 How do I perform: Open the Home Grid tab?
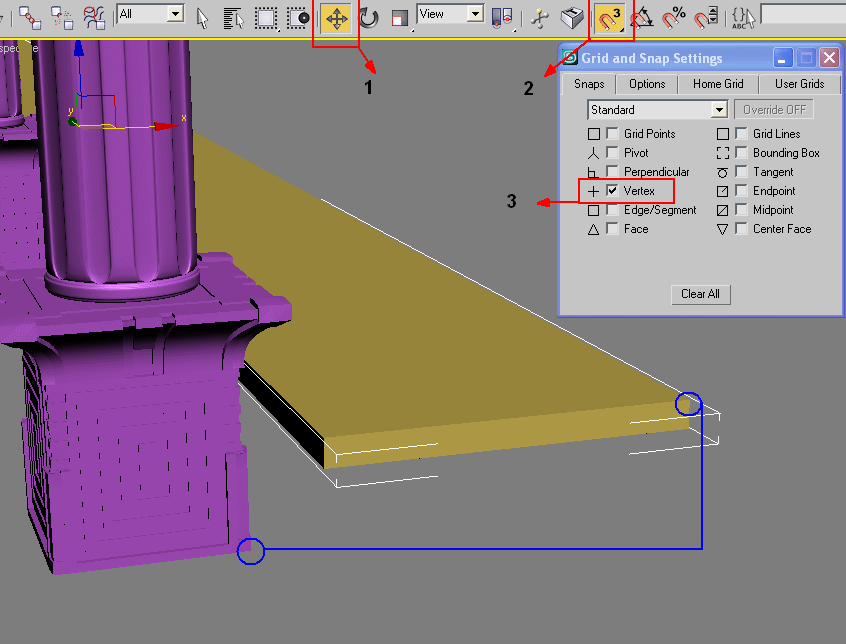click(x=718, y=84)
